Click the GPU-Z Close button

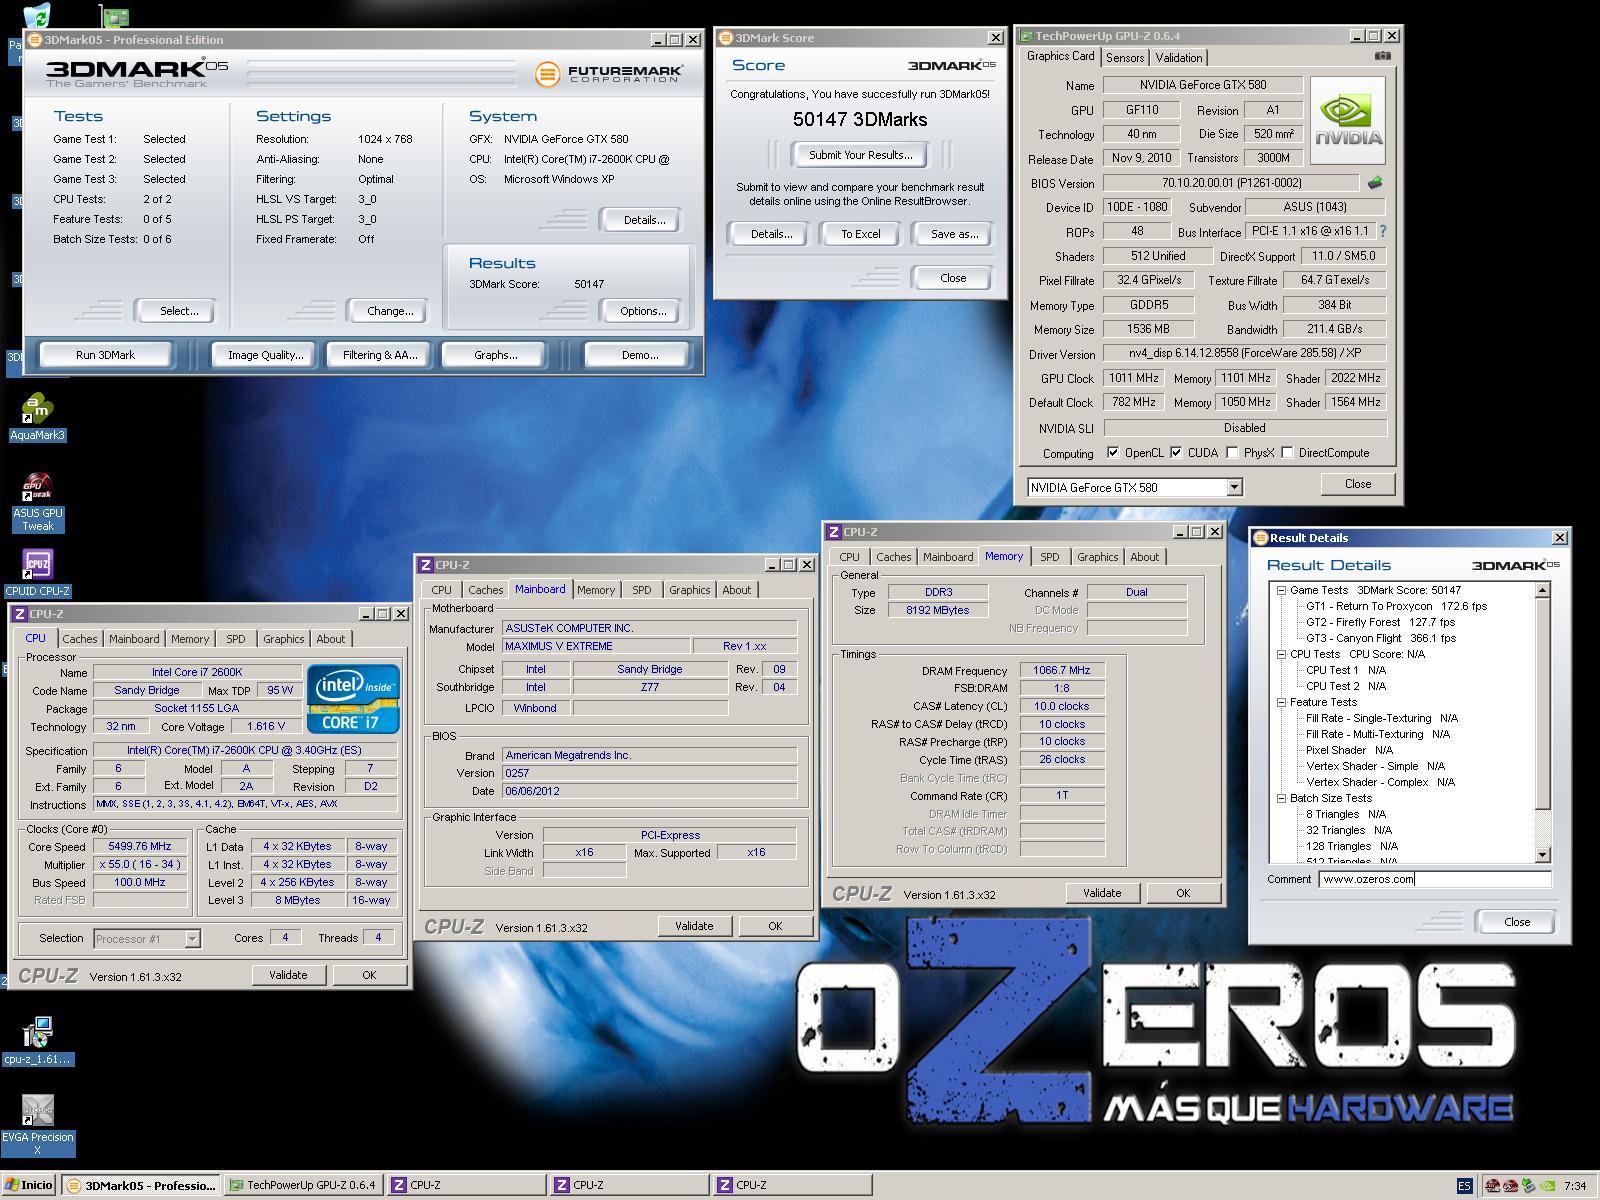[x=1357, y=484]
